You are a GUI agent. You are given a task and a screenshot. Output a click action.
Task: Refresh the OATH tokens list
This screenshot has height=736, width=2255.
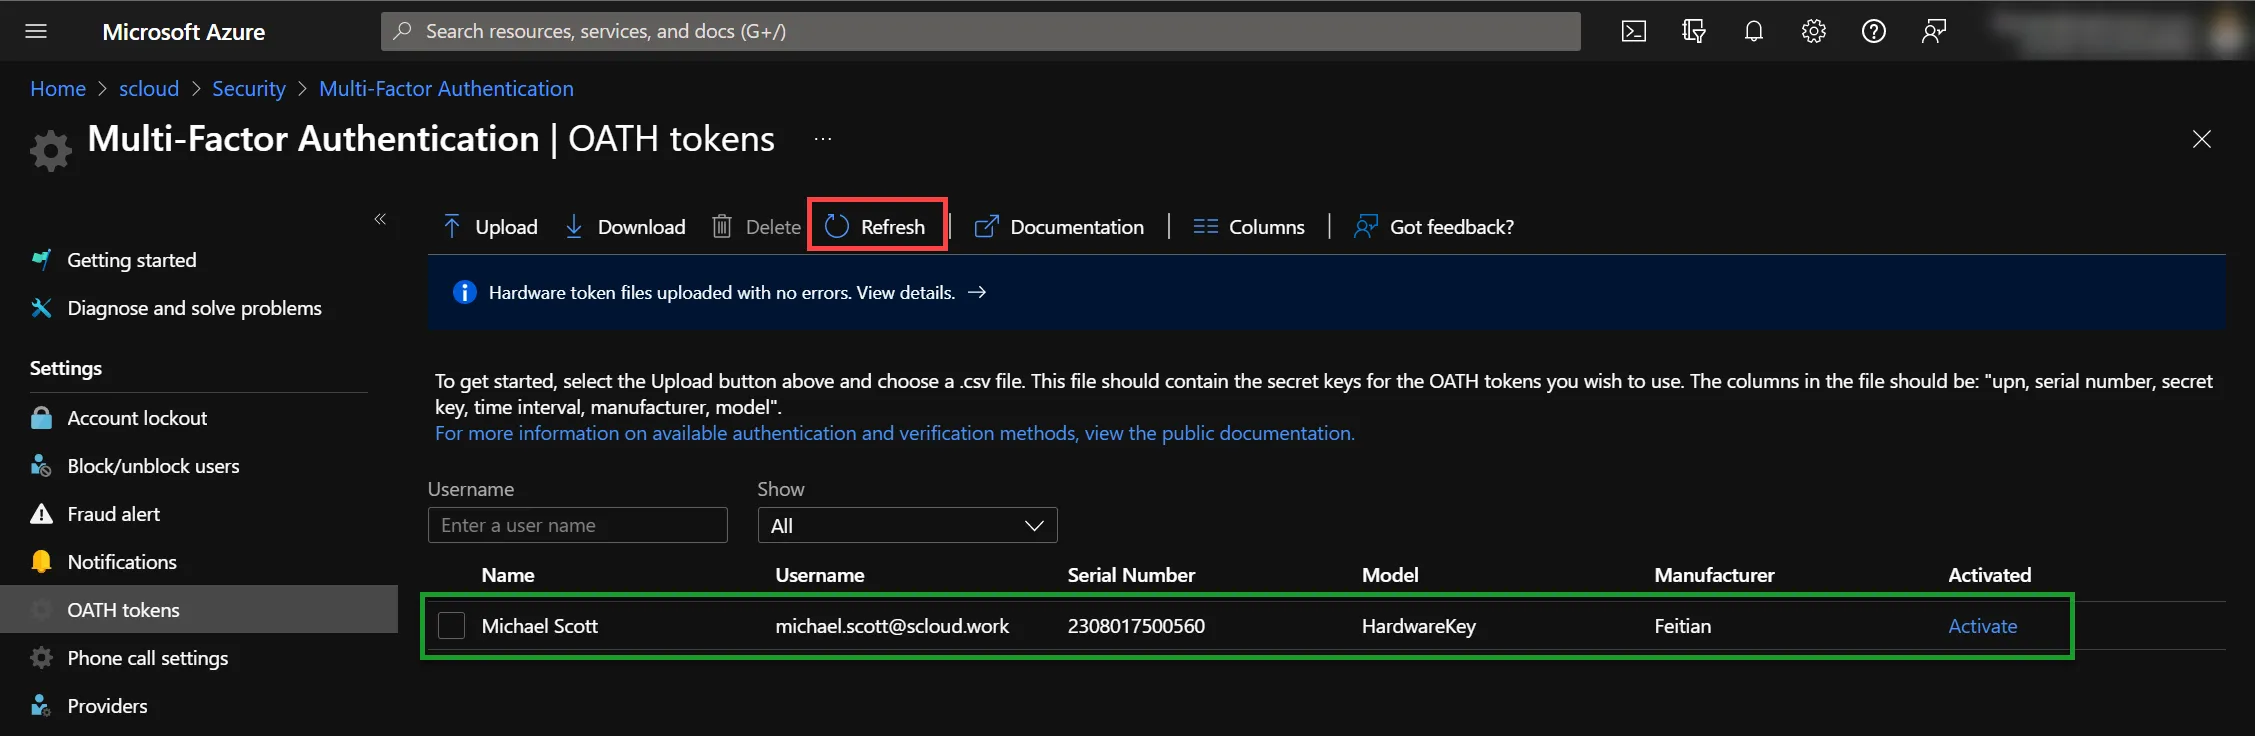(876, 227)
